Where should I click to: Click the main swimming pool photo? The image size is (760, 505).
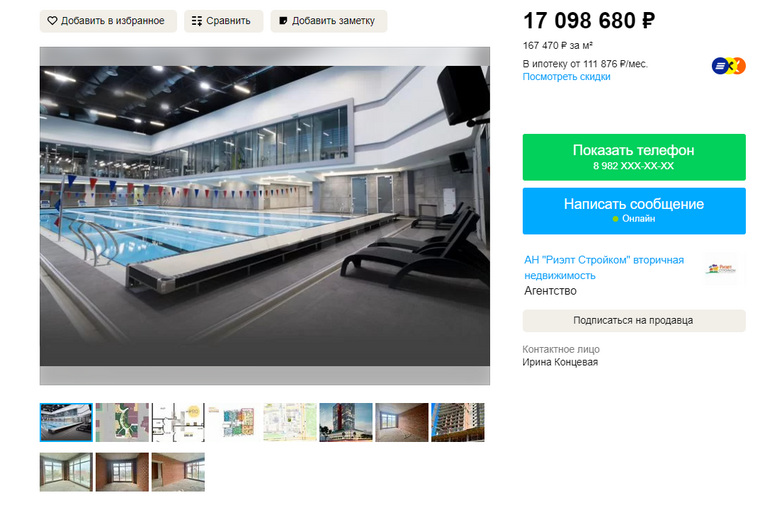(265, 216)
